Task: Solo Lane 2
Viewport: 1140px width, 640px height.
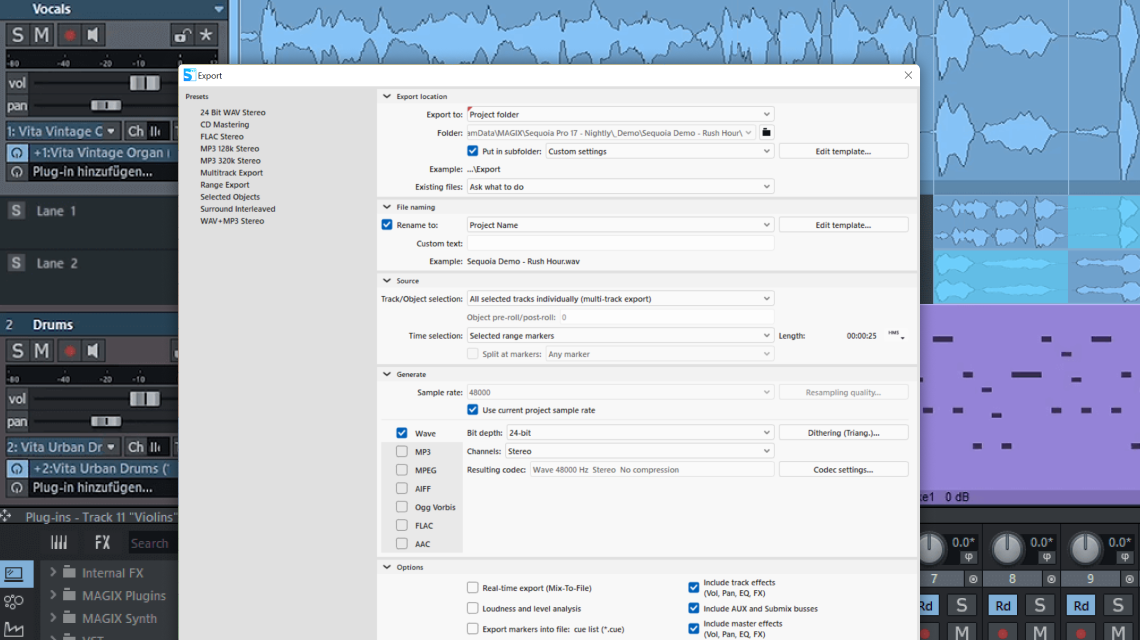Action: coord(16,263)
